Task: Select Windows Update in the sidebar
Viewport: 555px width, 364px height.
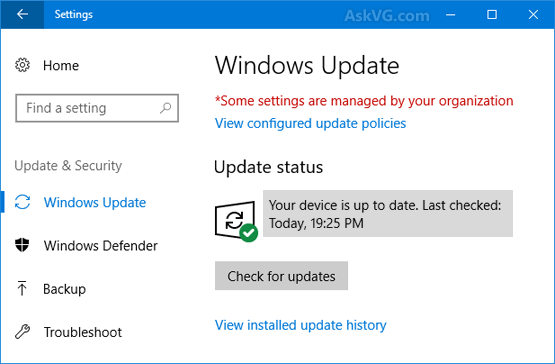Action: [x=95, y=203]
